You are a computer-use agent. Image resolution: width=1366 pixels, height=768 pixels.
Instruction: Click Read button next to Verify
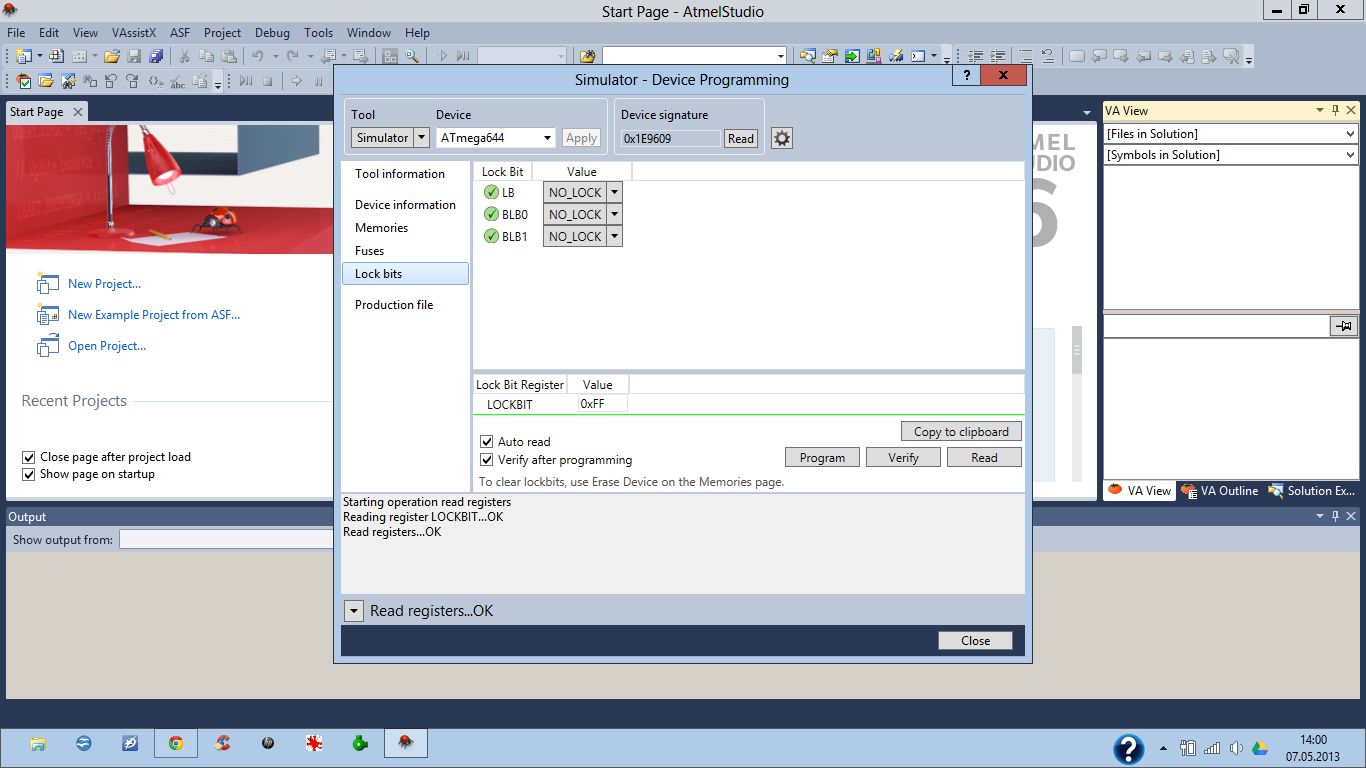coord(984,457)
